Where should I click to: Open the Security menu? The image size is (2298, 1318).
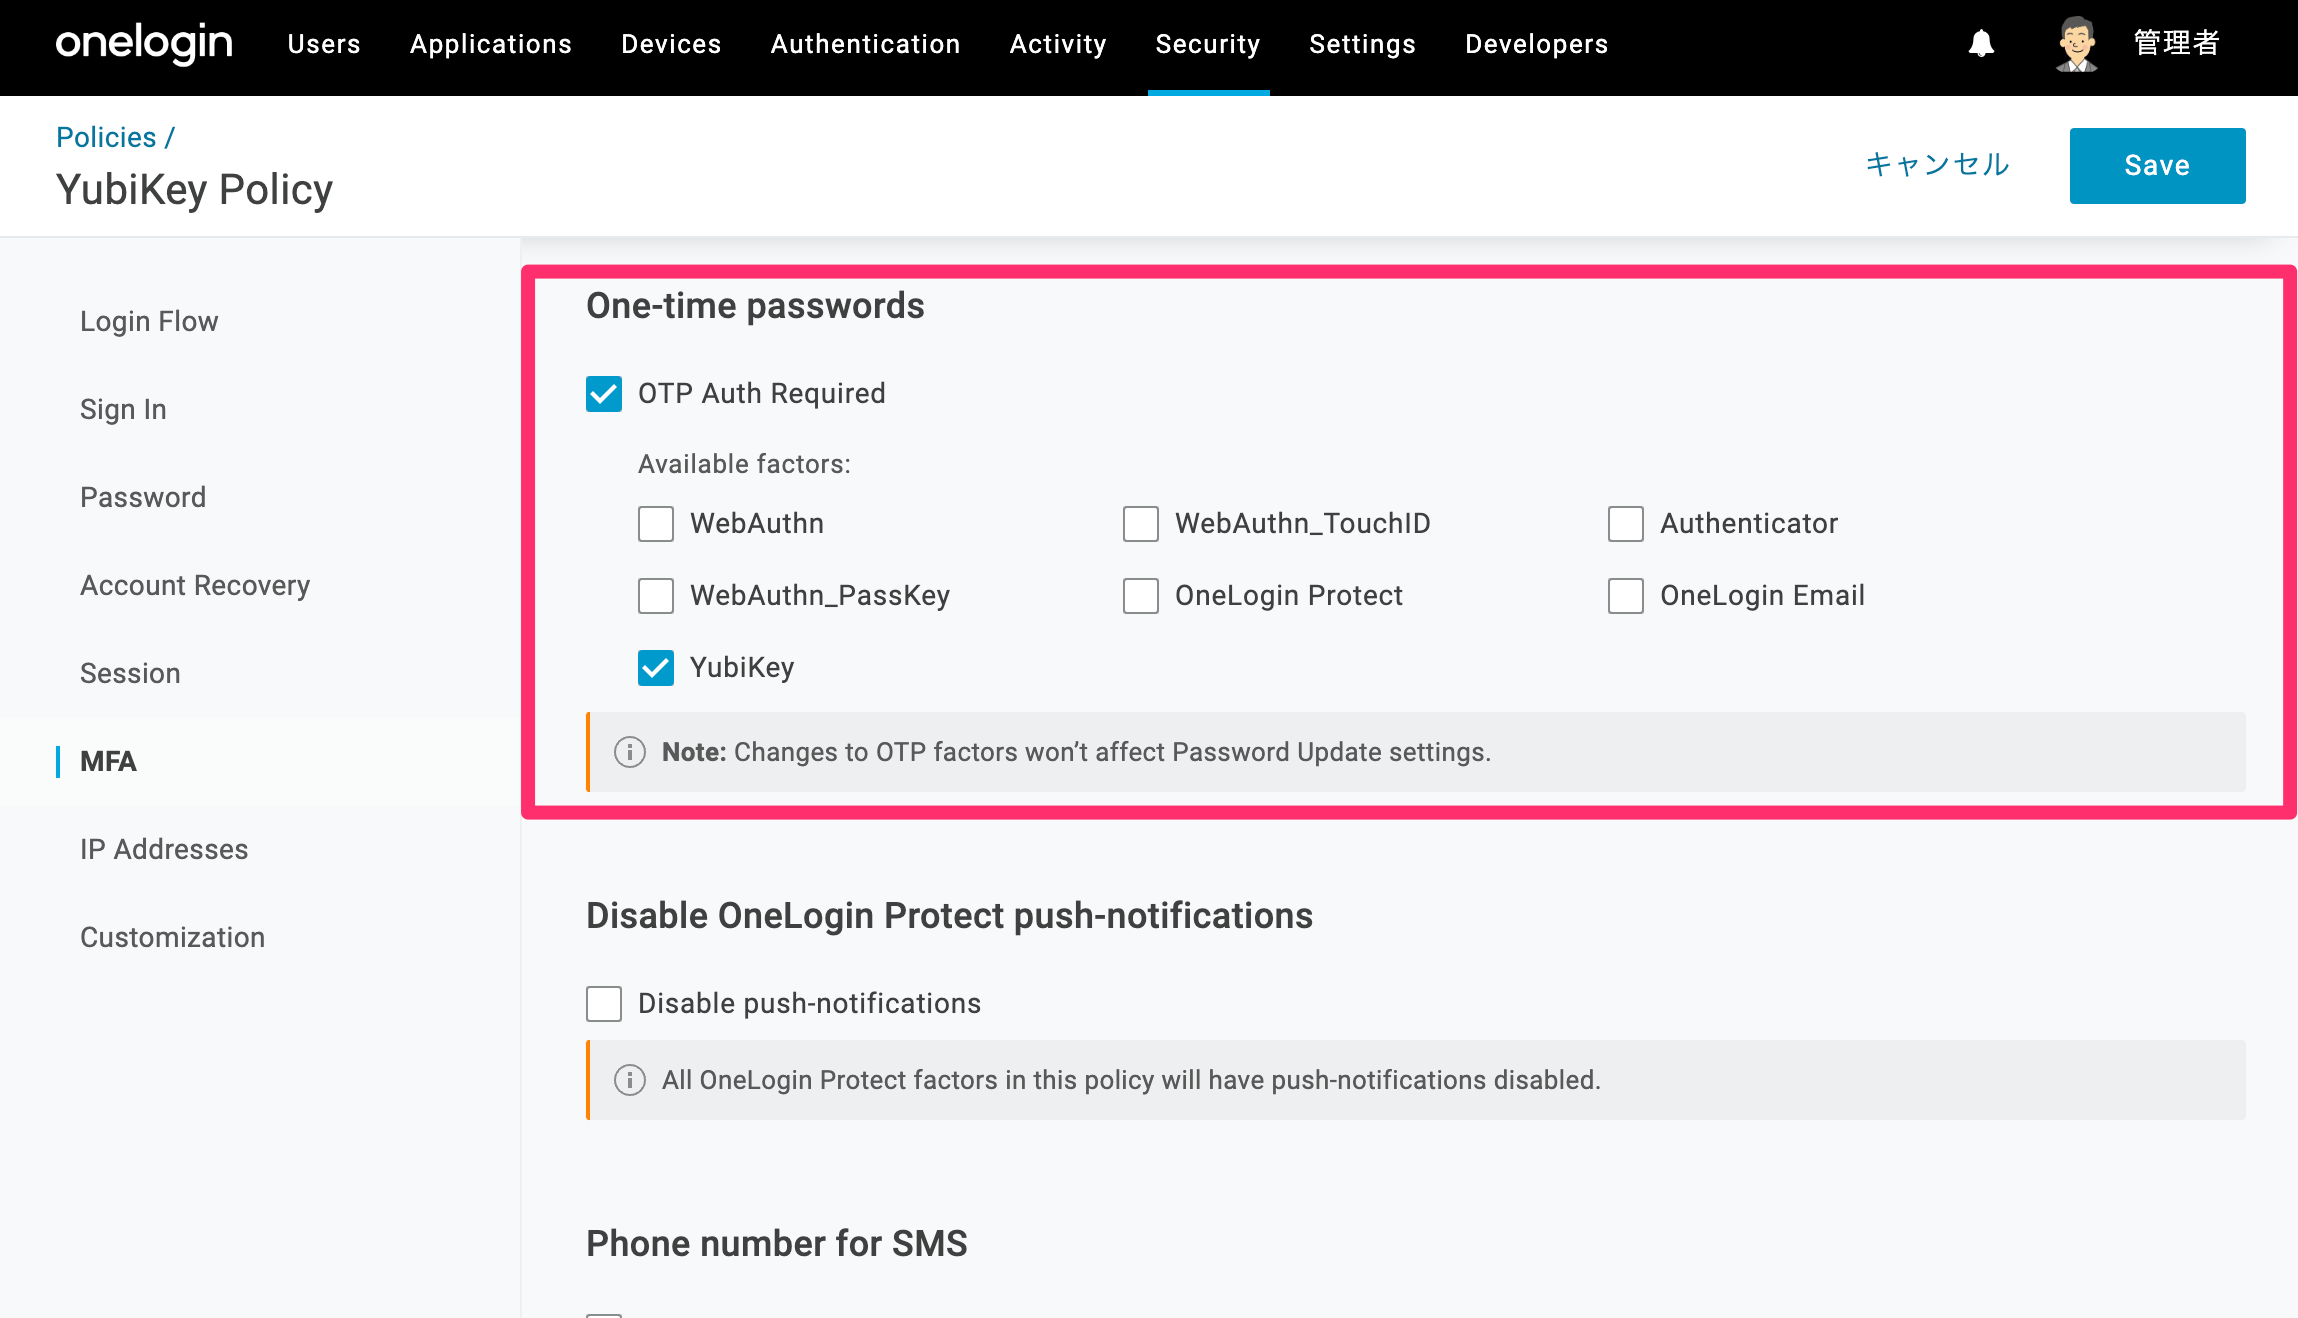tap(1208, 44)
